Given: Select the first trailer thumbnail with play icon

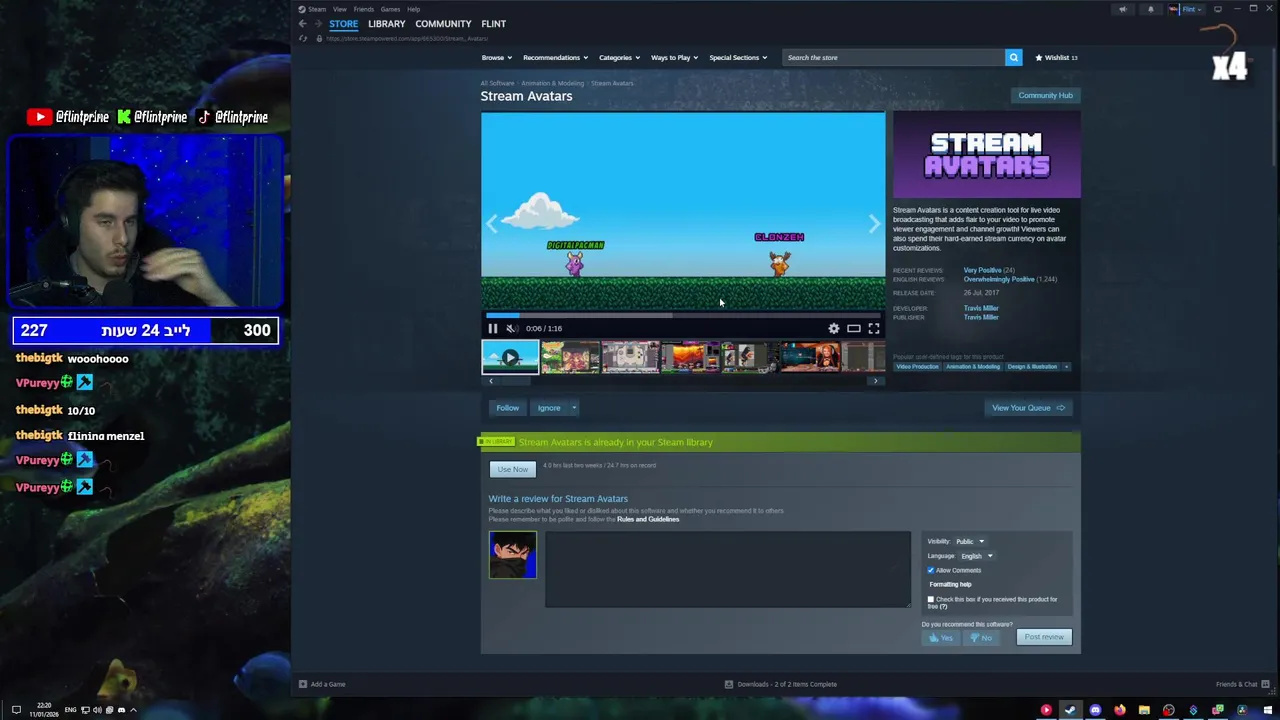Looking at the screenshot, I should [x=510, y=357].
